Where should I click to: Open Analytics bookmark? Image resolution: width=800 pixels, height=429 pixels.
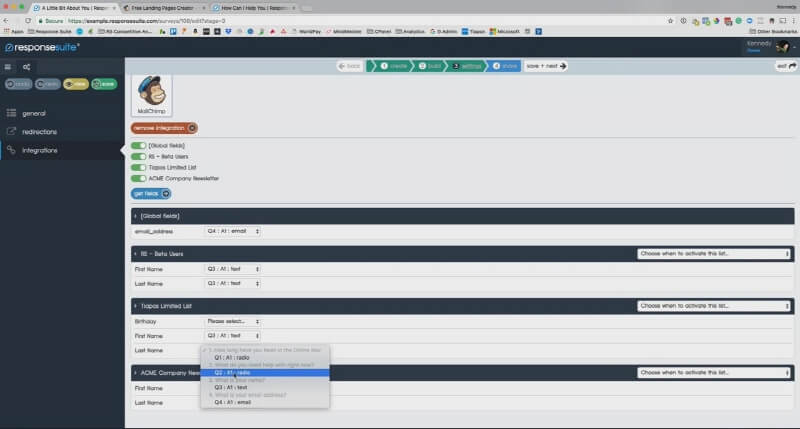410,32
